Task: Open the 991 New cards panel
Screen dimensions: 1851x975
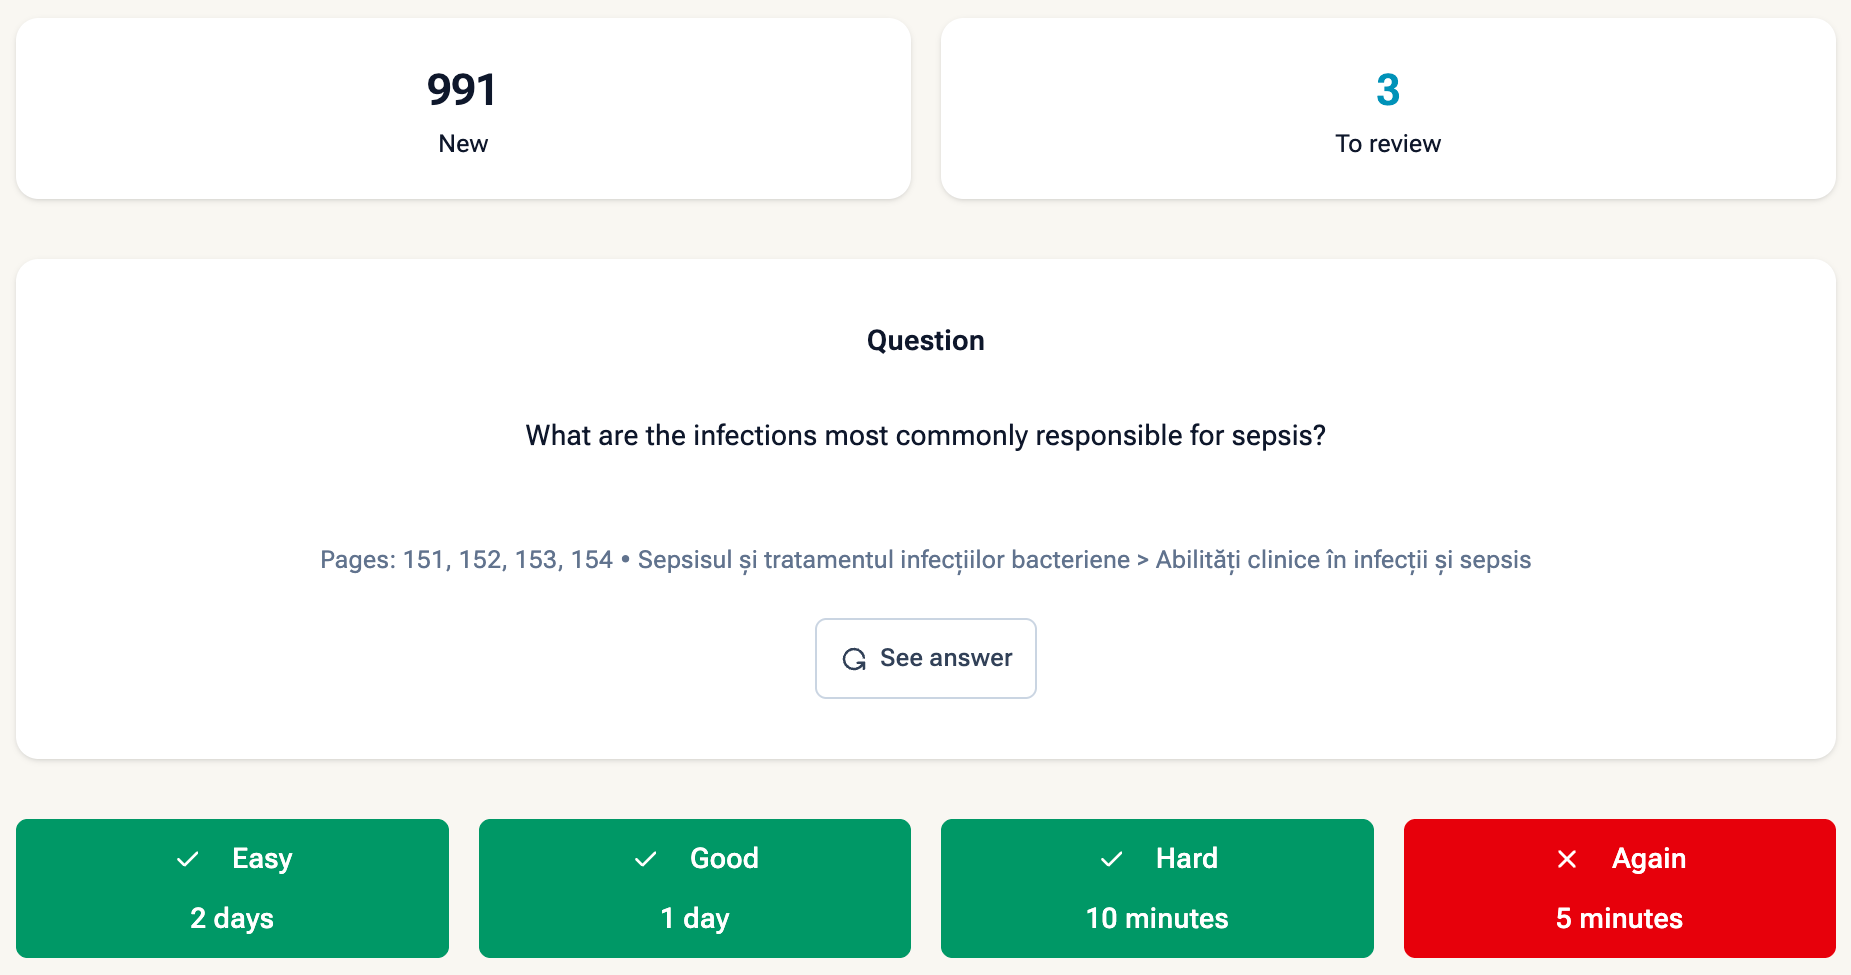Action: click(463, 108)
